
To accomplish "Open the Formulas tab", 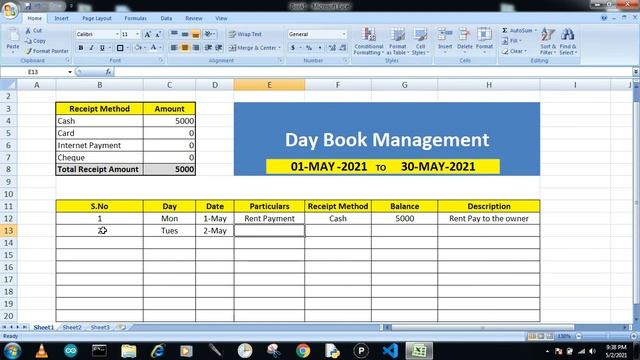I will [135, 18].
